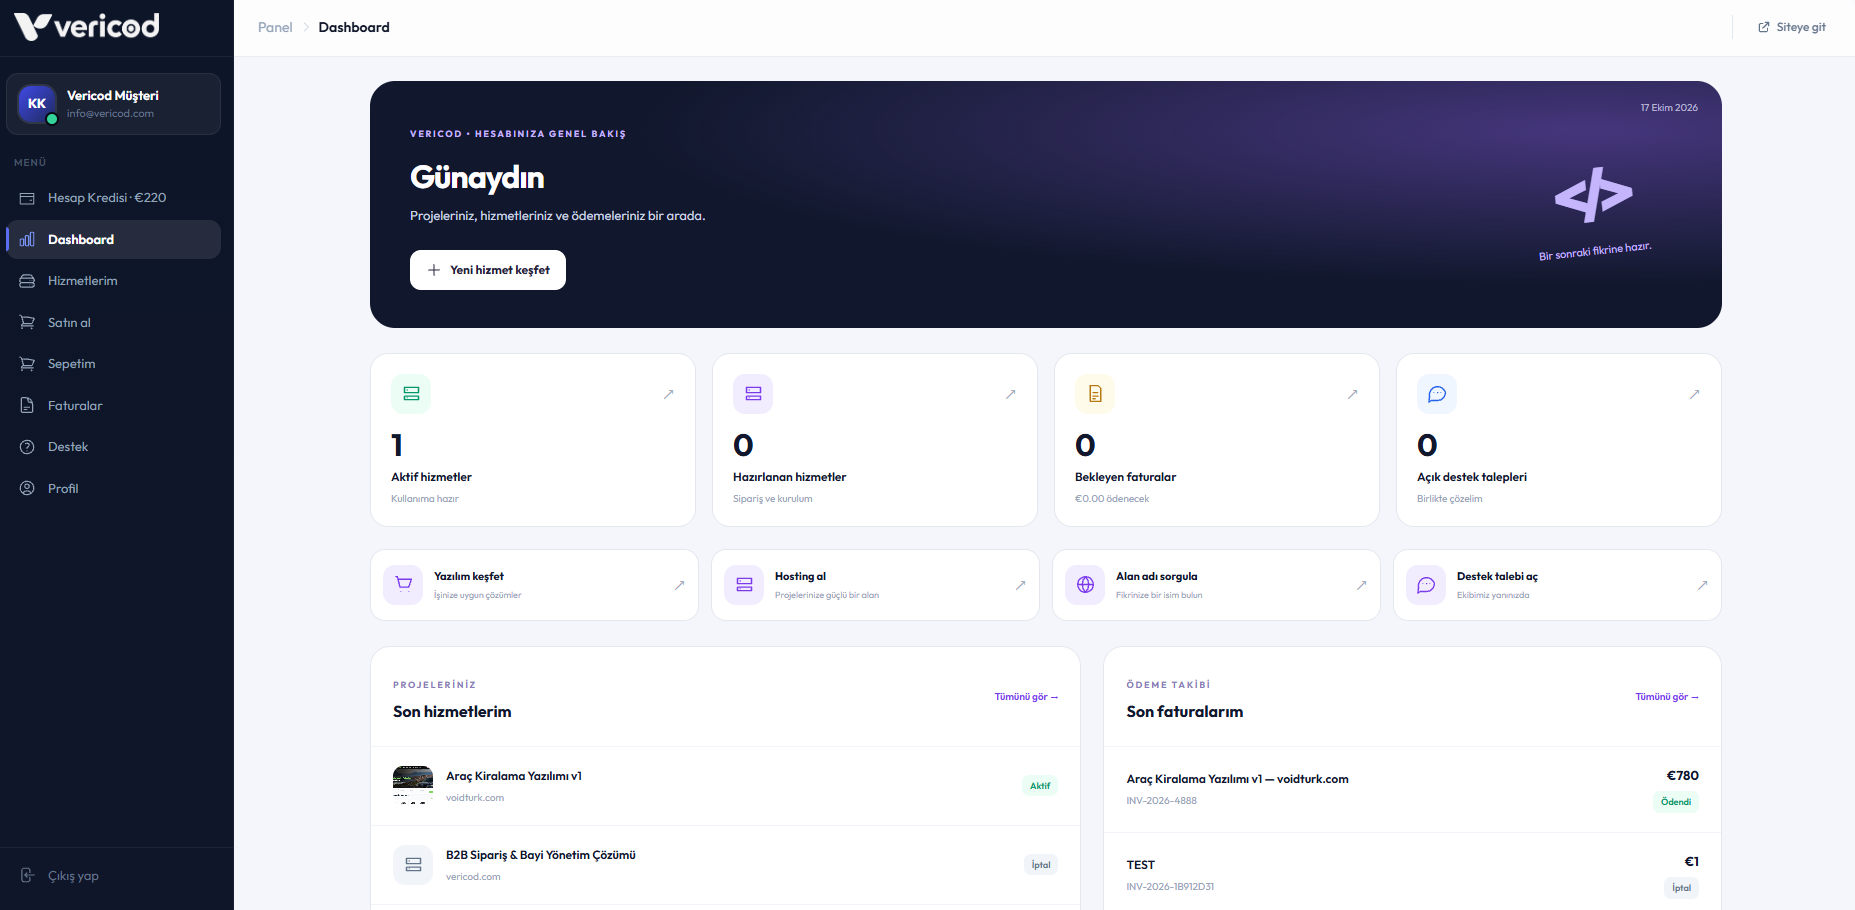Click Aktif status badge on Araç Kiralama
Screen dimensions: 1855x910
click(1040, 786)
